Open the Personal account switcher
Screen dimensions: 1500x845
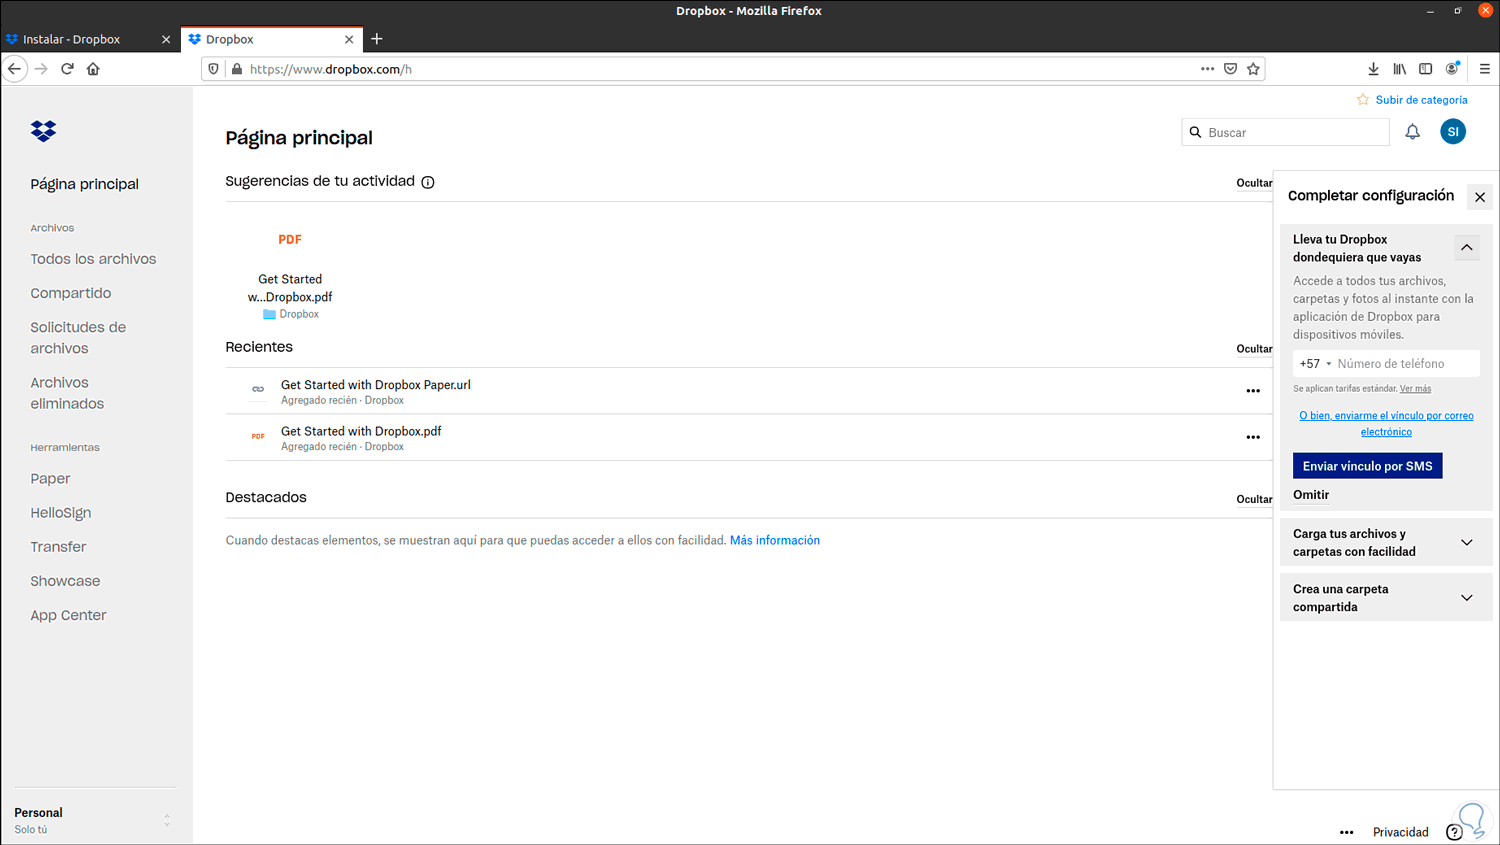95,820
